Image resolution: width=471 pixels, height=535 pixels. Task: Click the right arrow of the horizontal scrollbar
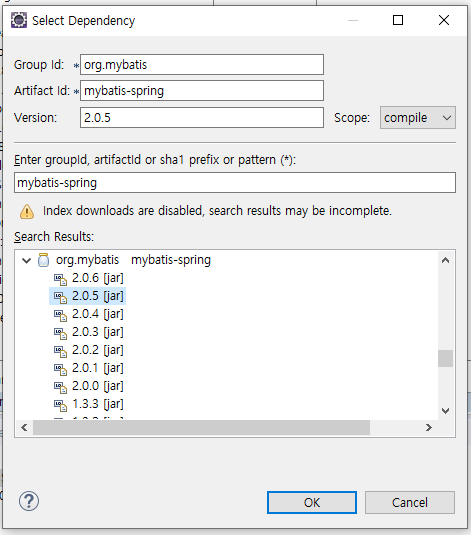(x=429, y=428)
